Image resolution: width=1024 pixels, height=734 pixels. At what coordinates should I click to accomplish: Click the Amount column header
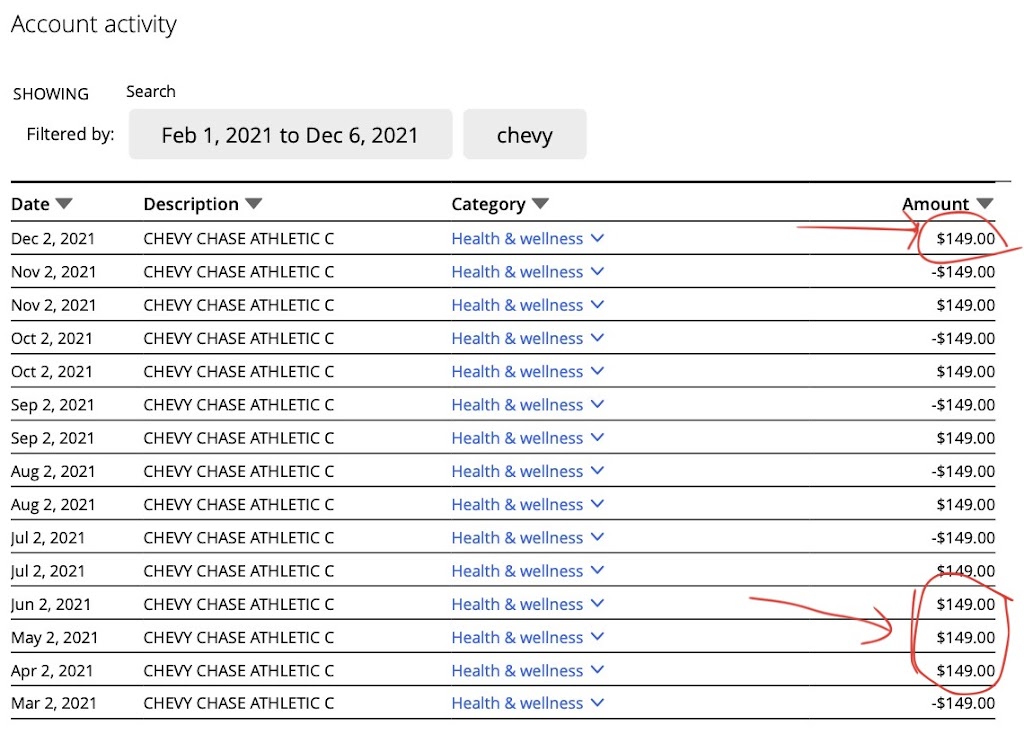point(935,204)
